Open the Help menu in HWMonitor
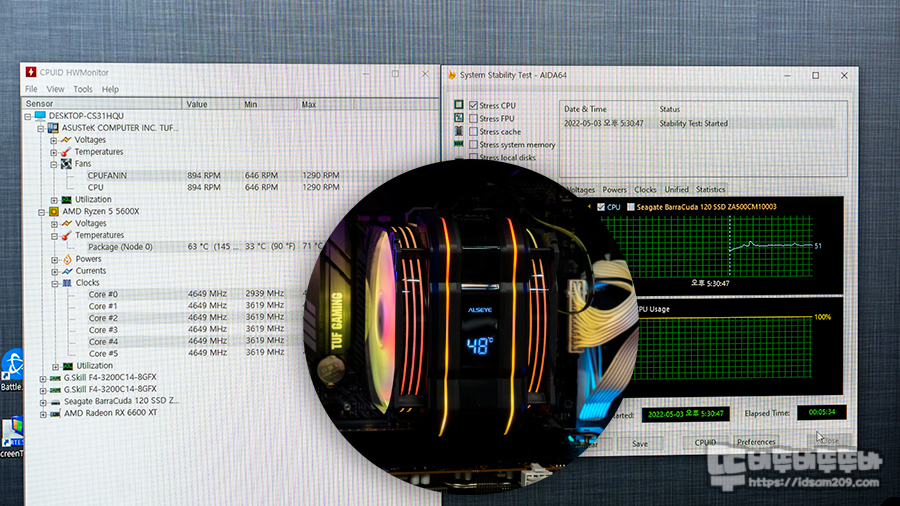 coord(110,89)
